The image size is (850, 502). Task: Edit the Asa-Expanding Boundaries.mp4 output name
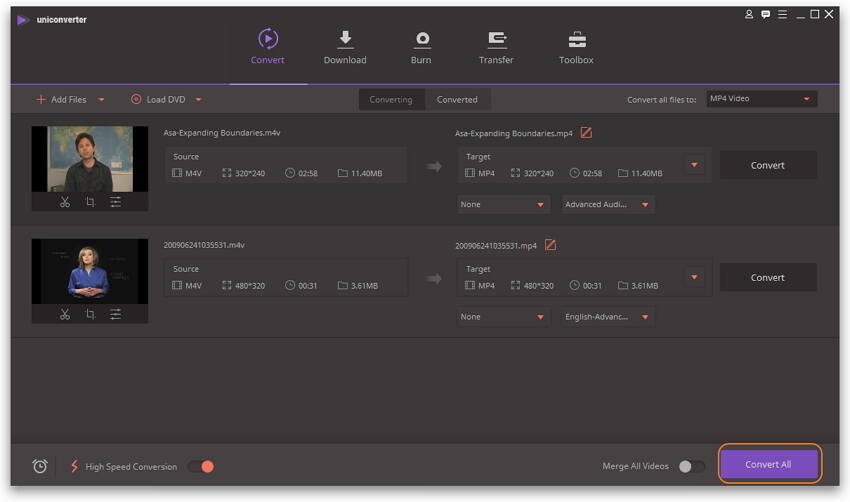[x=586, y=132]
